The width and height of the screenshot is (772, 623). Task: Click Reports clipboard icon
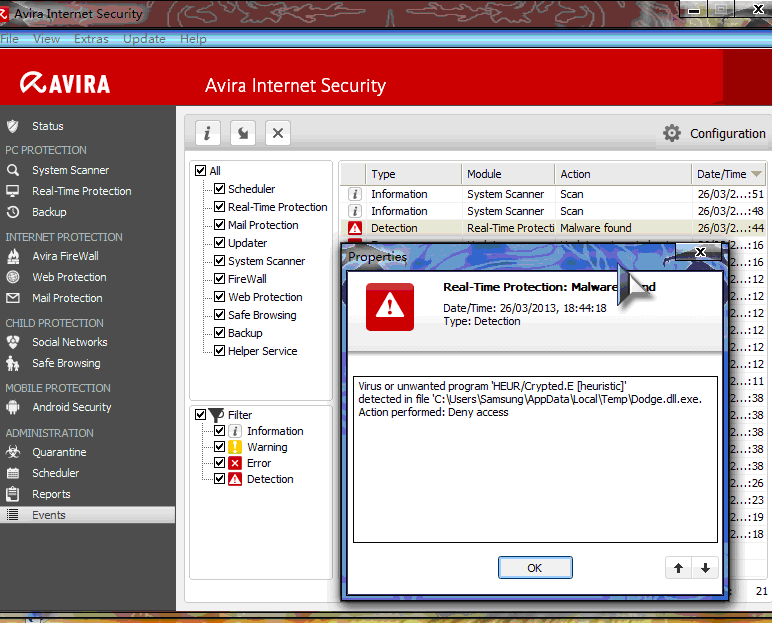tap(13, 494)
